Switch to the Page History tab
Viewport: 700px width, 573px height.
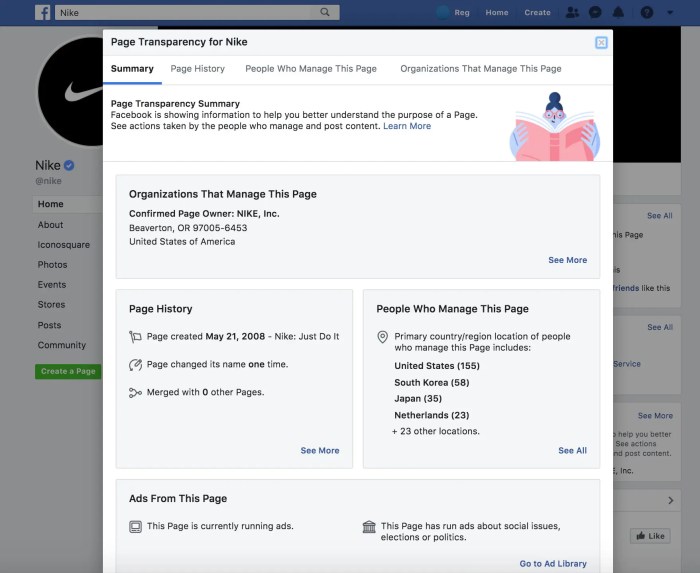pyautogui.click(x=198, y=69)
